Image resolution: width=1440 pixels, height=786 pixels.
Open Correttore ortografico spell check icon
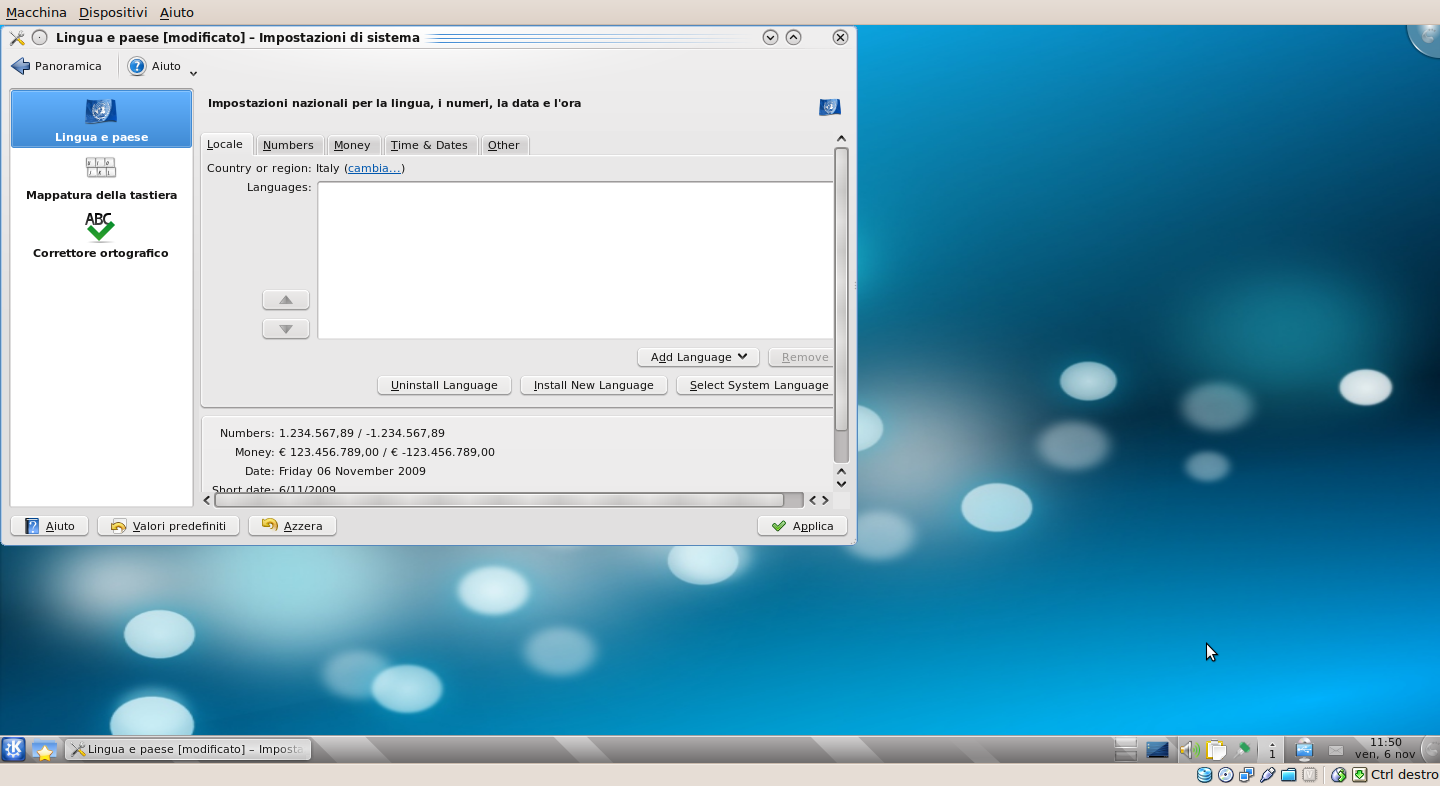(100, 227)
